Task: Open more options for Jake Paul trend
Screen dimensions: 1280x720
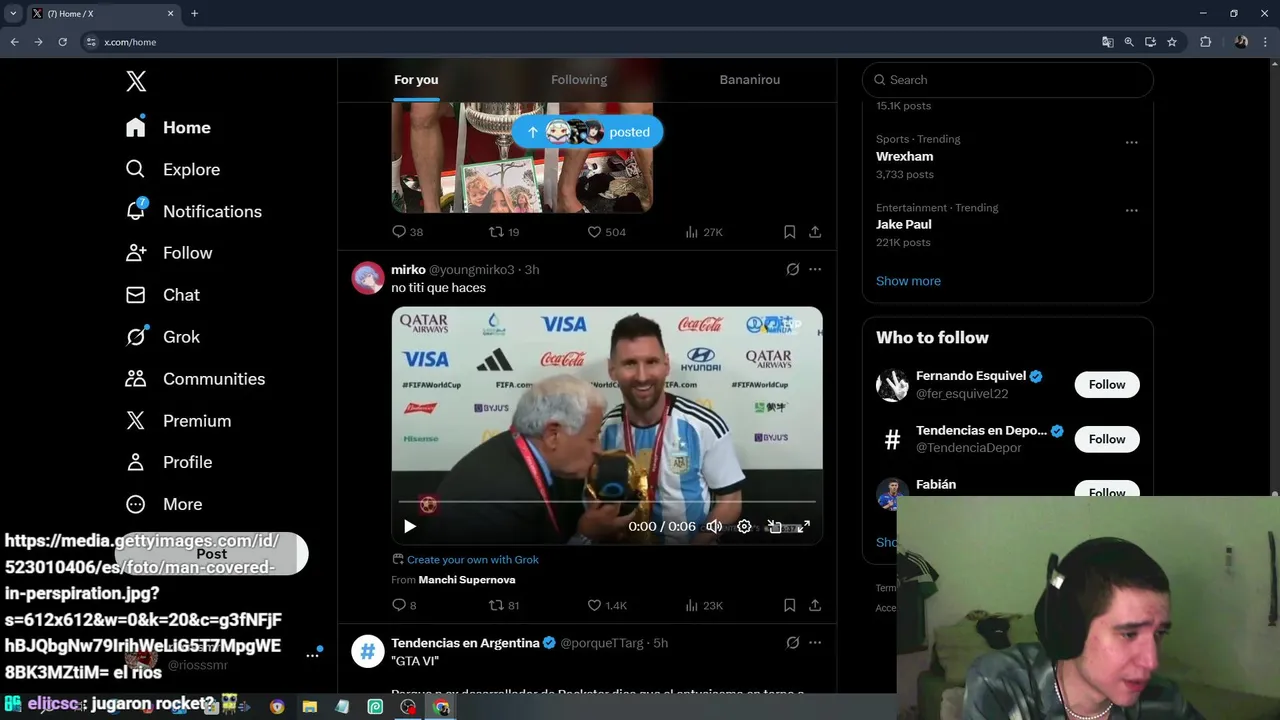Action: click(1131, 210)
